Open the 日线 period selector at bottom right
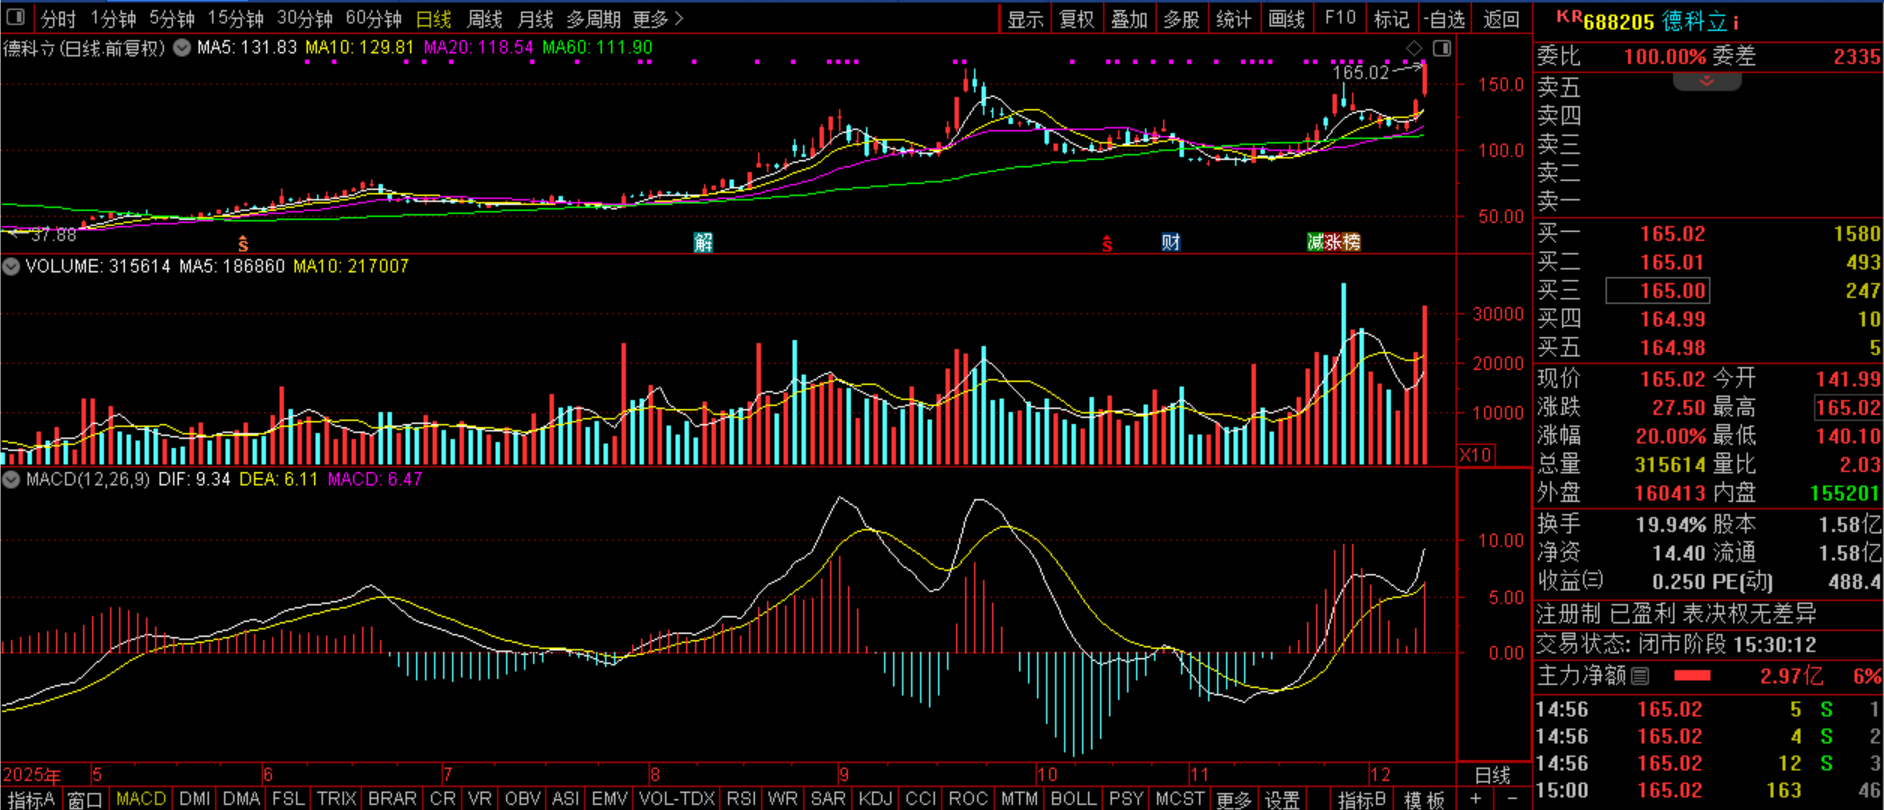The width and height of the screenshot is (1884, 810). tap(1493, 775)
